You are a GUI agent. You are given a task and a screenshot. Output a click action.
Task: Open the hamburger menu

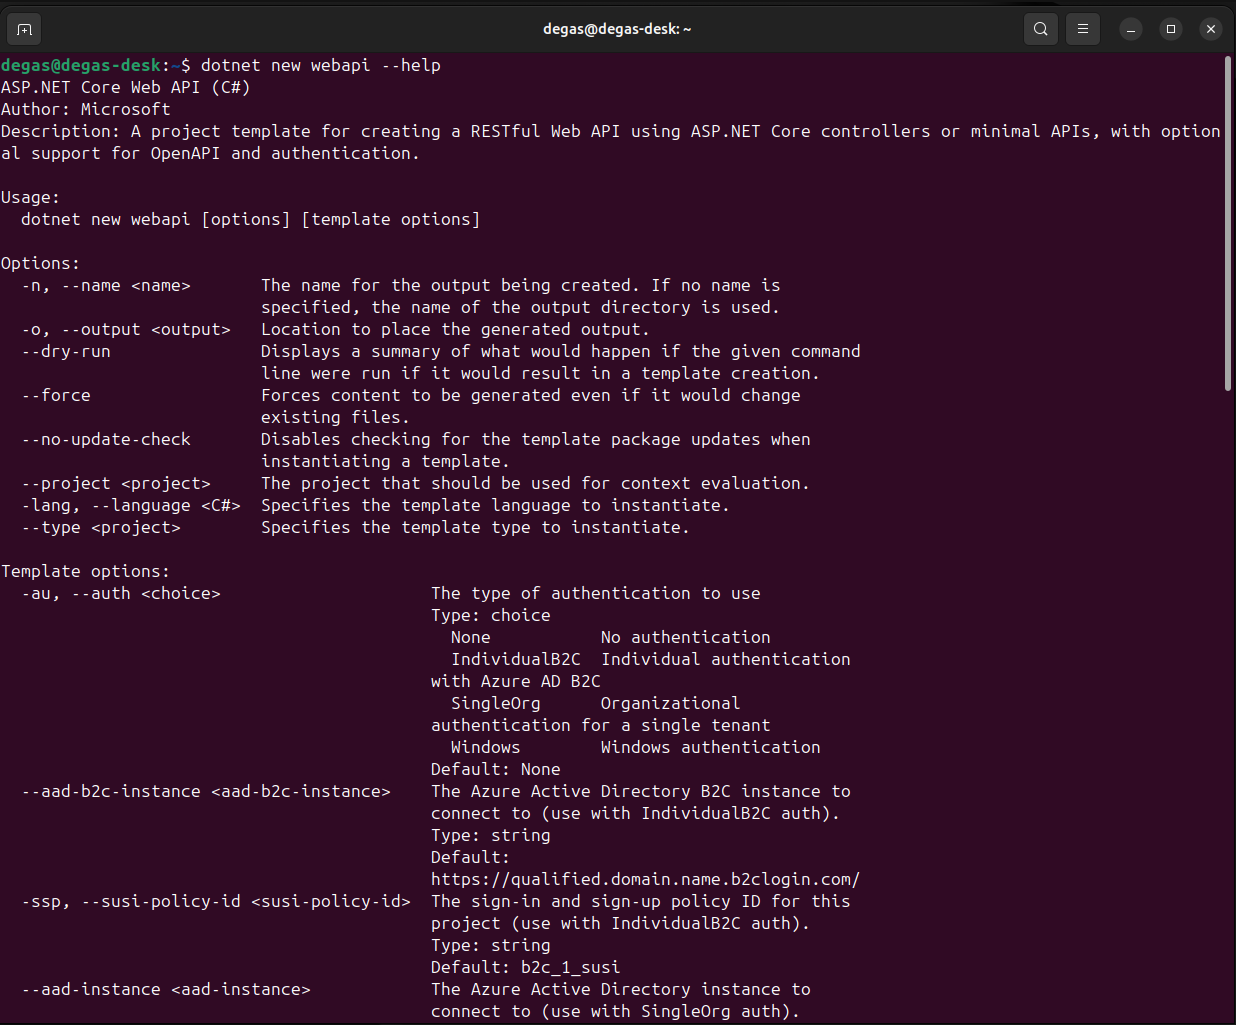click(1083, 29)
